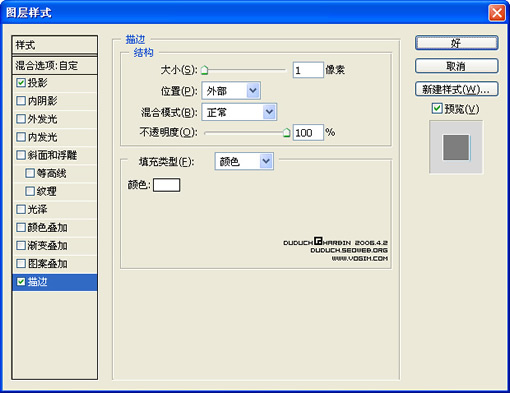510x393 pixels.
Task: Click the 大小 pixel value field
Action: pos(308,70)
